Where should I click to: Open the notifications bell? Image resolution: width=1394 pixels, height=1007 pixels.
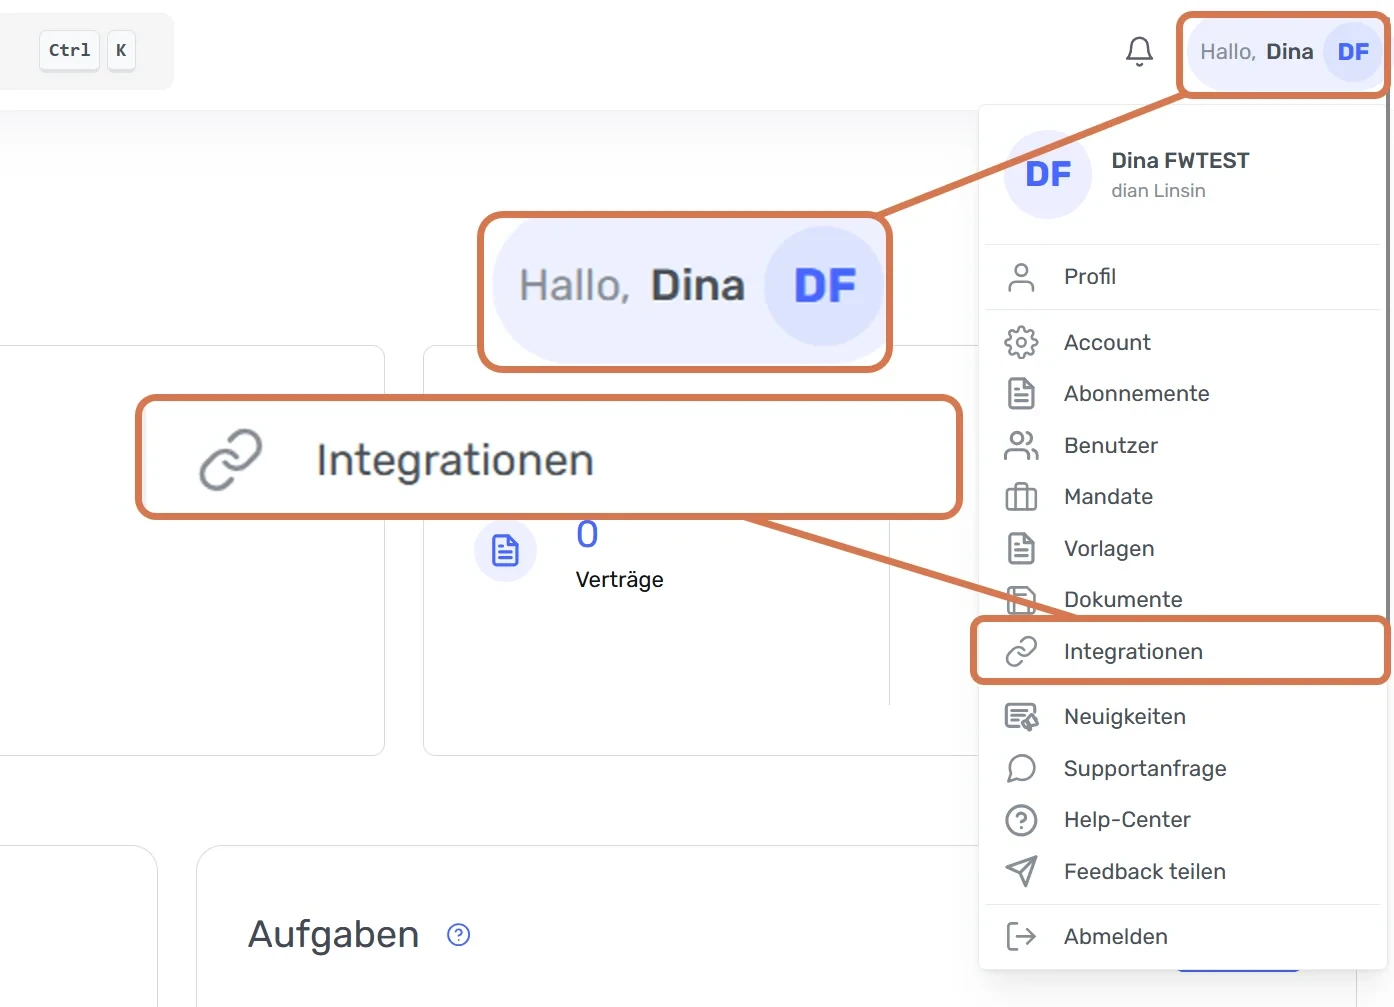pos(1139,51)
